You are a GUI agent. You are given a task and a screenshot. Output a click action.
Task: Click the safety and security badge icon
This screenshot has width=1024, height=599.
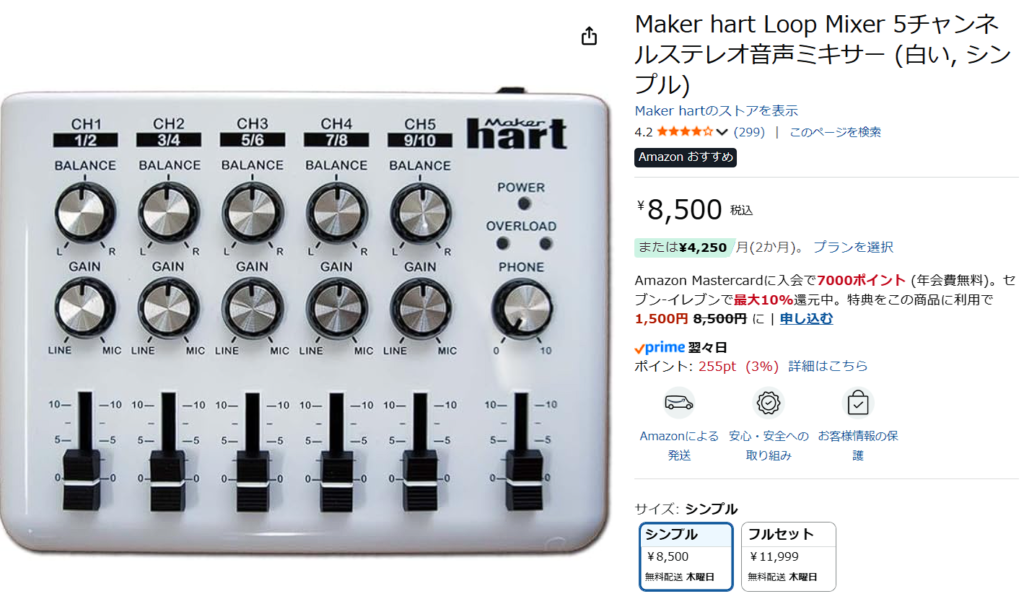coord(768,403)
